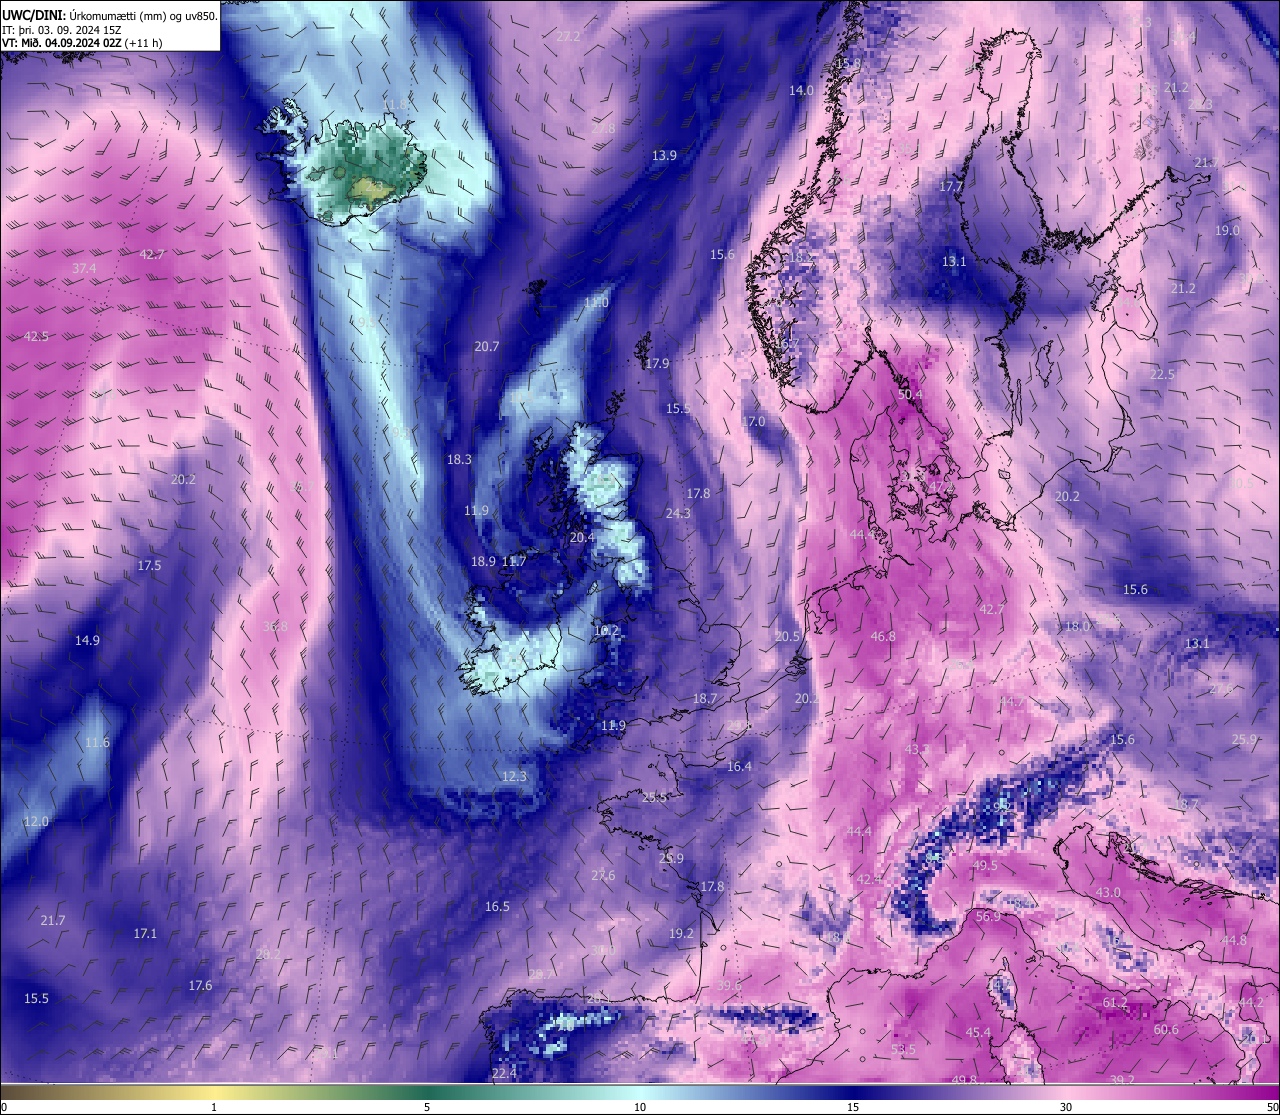1280x1115 pixels.
Task: Click the 5 tick on the color scale
Action: (427, 1107)
